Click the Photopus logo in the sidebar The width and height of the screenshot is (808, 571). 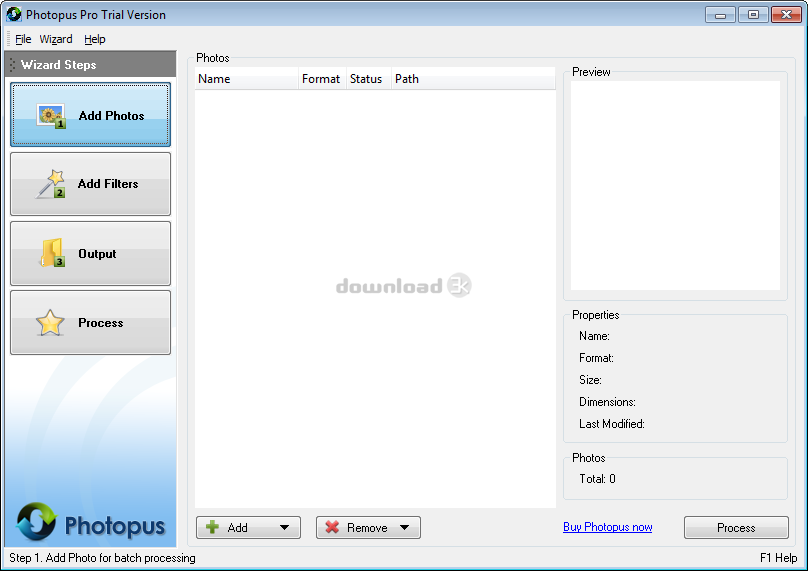click(x=91, y=523)
